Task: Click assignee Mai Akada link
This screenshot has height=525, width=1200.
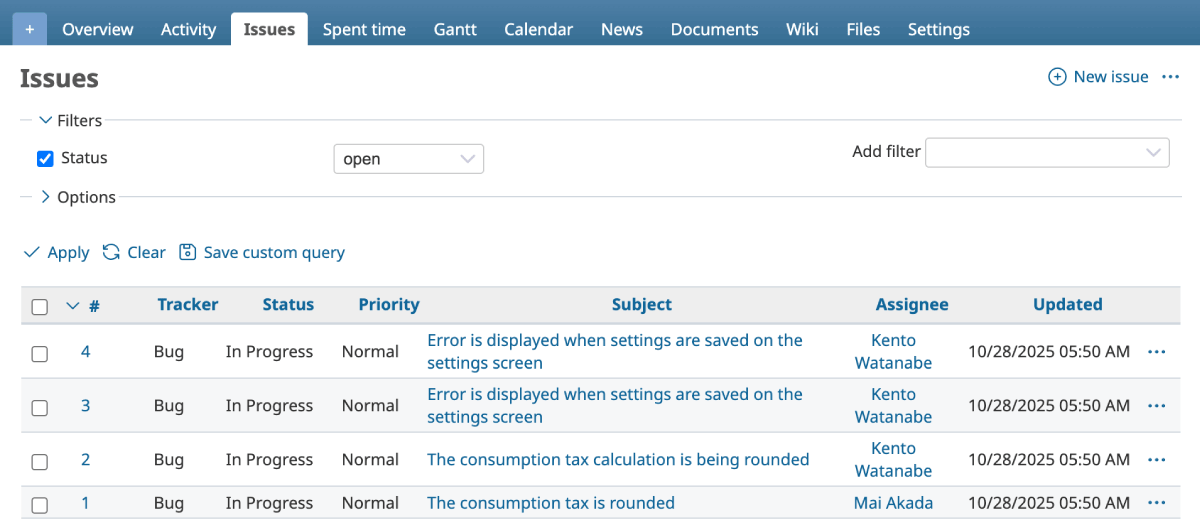Action: (x=893, y=503)
